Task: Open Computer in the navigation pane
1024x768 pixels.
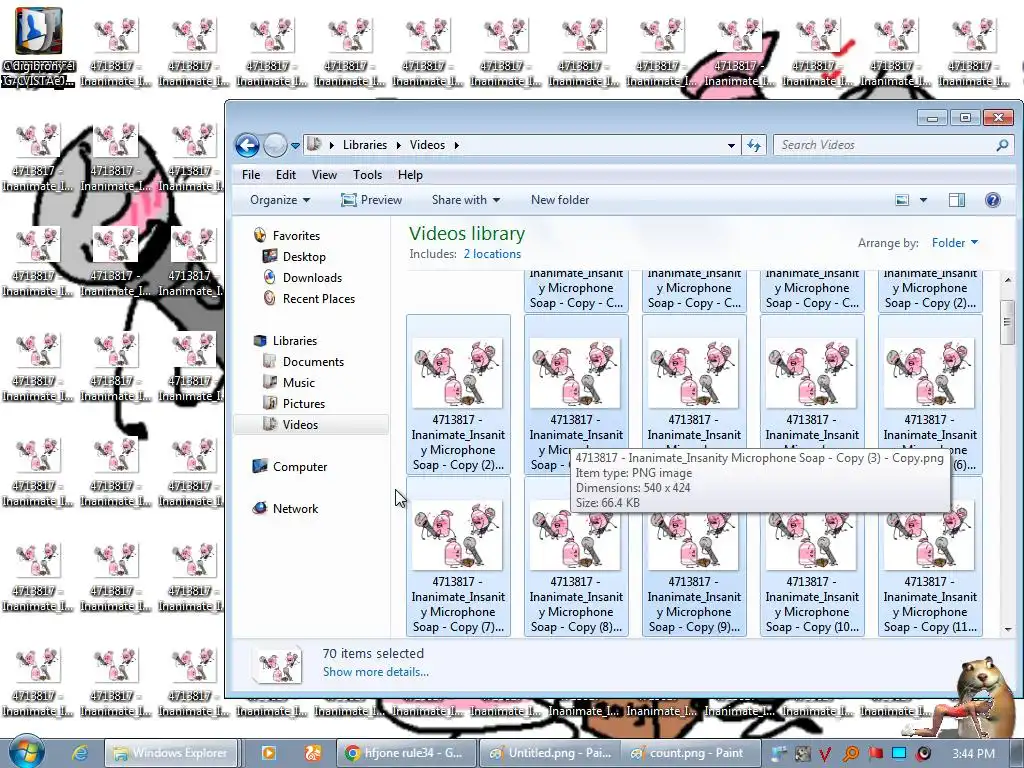Action: click(x=300, y=467)
